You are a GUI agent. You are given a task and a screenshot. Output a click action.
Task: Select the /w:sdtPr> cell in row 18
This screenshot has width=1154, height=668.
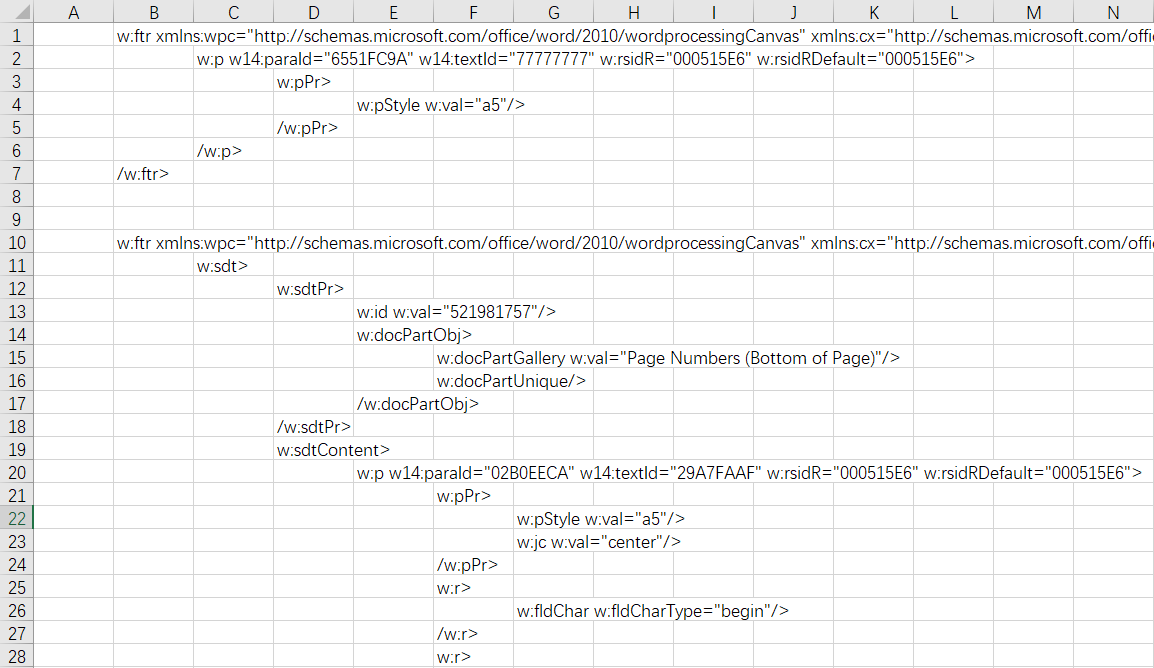[x=313, y=426]
